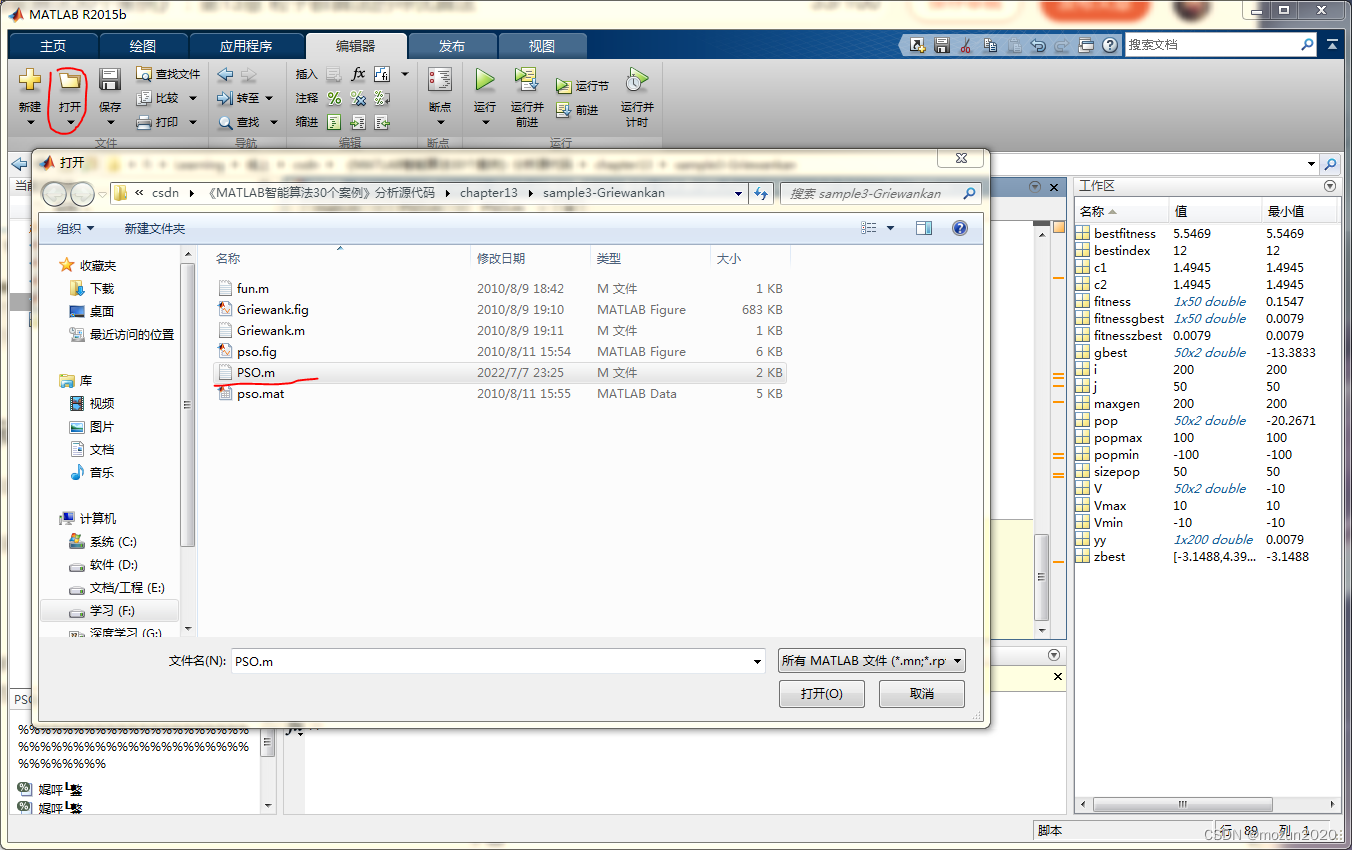Switch to the View (视图) tab
The image size is (1352, 850).
coord(542,46)
